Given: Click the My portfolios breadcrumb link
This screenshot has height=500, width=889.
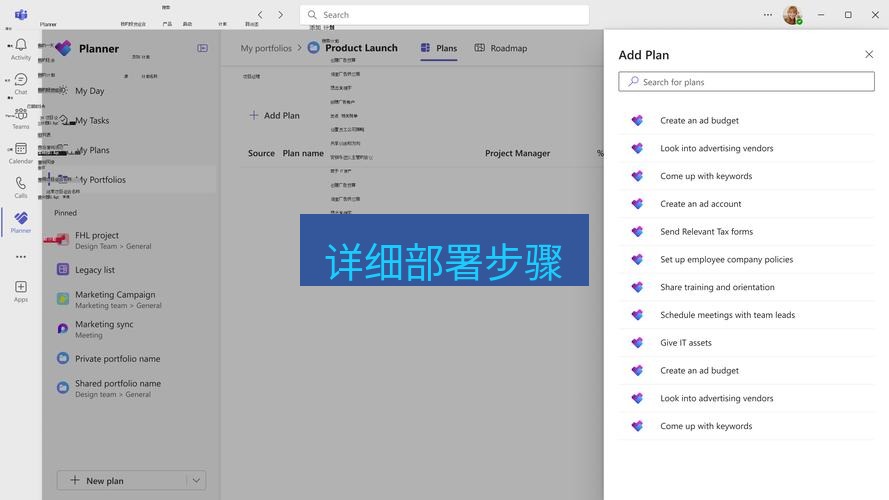Looking at the screenshot, I should tap(266, 48).
